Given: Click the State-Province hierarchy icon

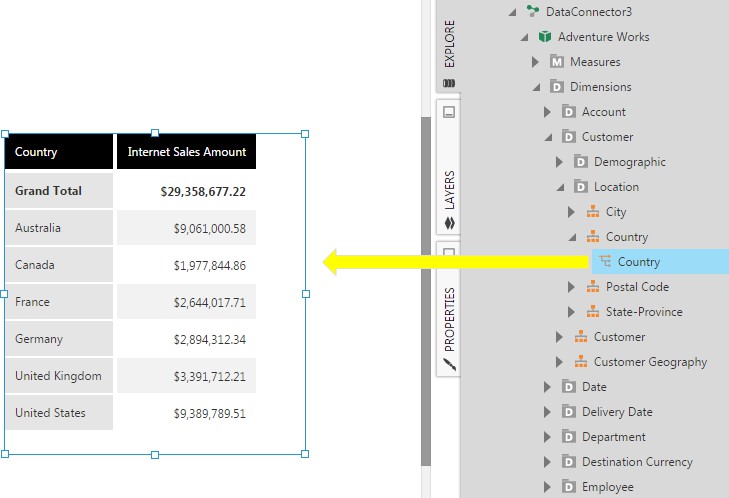Looking at the screenshot, I should [x=593, y=312].
